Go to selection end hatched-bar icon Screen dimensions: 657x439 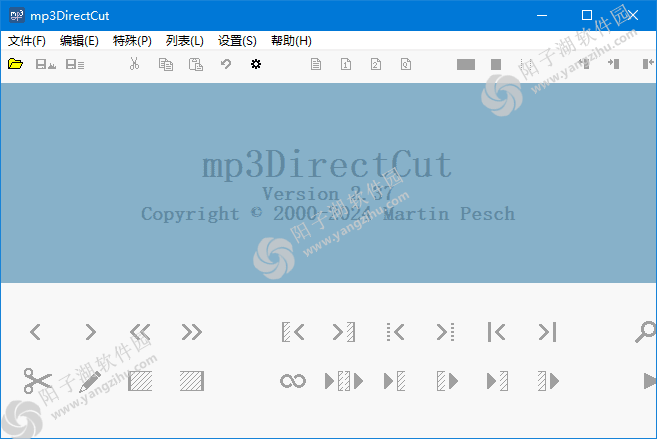click(x=344, y=332)
